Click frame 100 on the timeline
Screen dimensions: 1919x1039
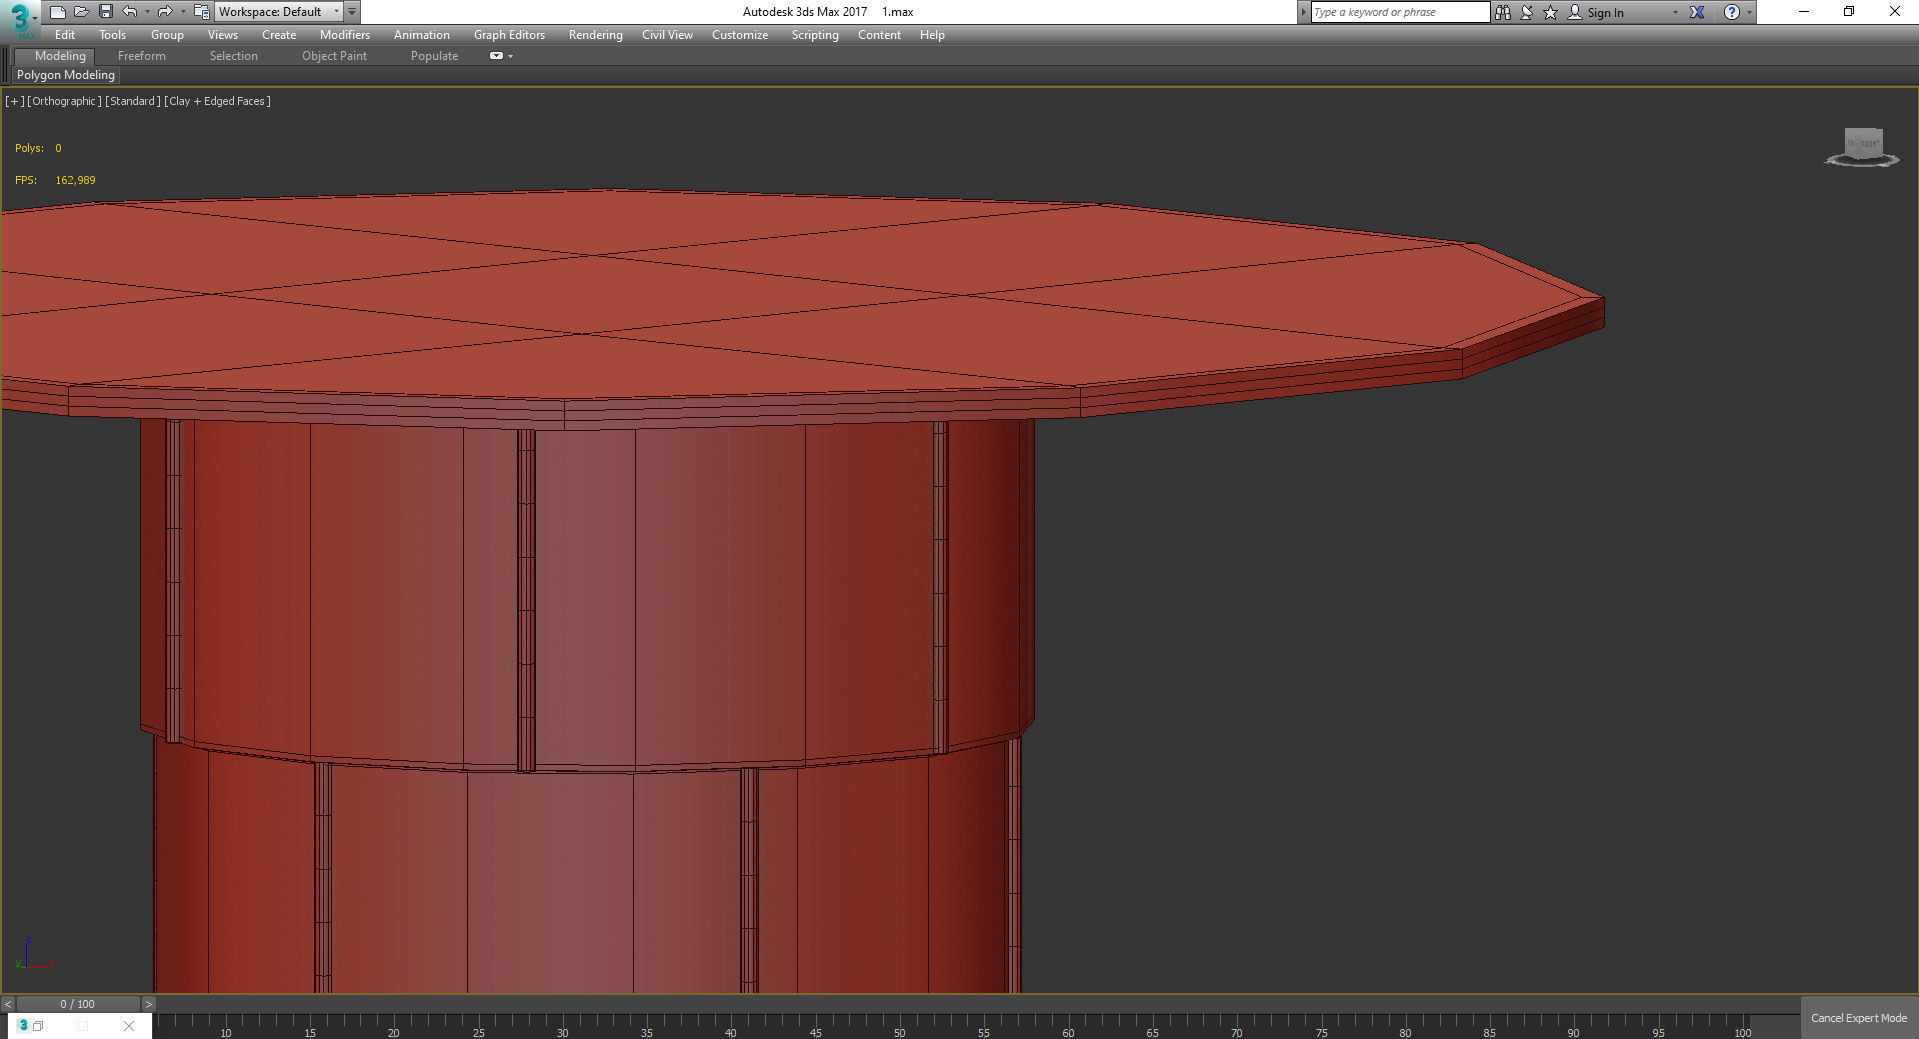(1743, 1032)
